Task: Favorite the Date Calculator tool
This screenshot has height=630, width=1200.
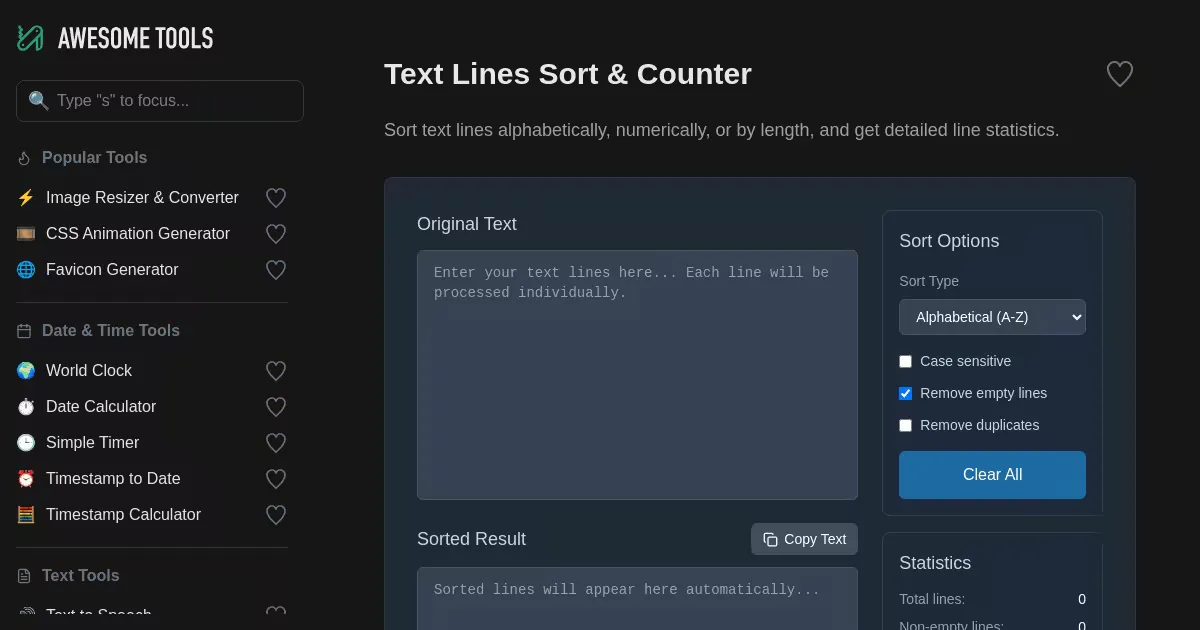Action: (276, 407)
